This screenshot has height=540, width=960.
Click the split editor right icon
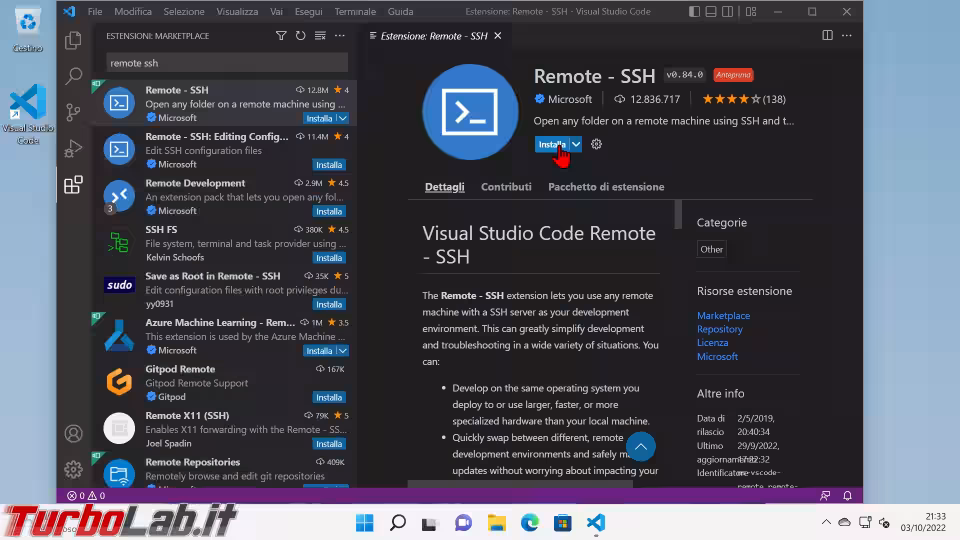[827, 36]
